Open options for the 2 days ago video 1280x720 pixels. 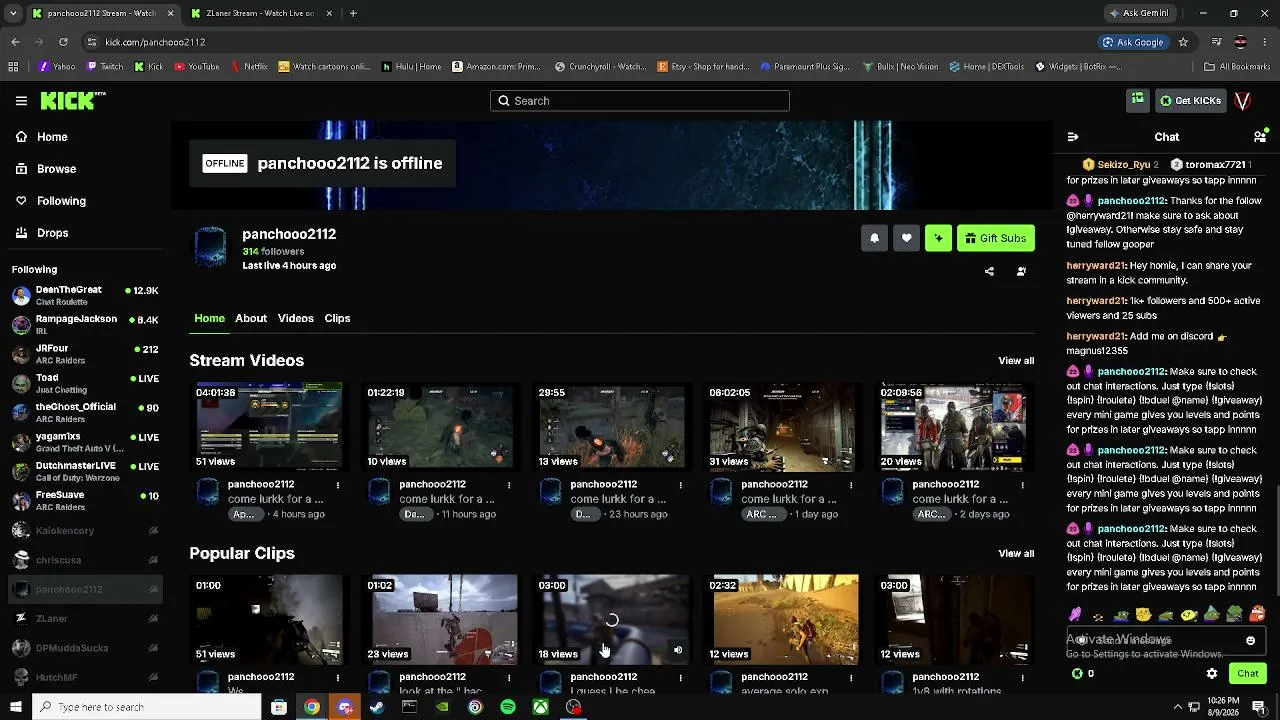(1023, 485)
